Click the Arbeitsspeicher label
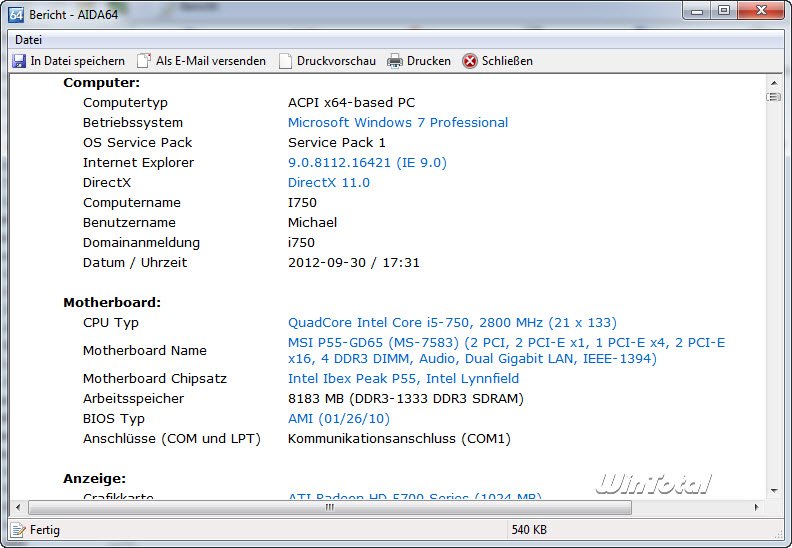This screenshot has height=548, width=792. (133, 399)
